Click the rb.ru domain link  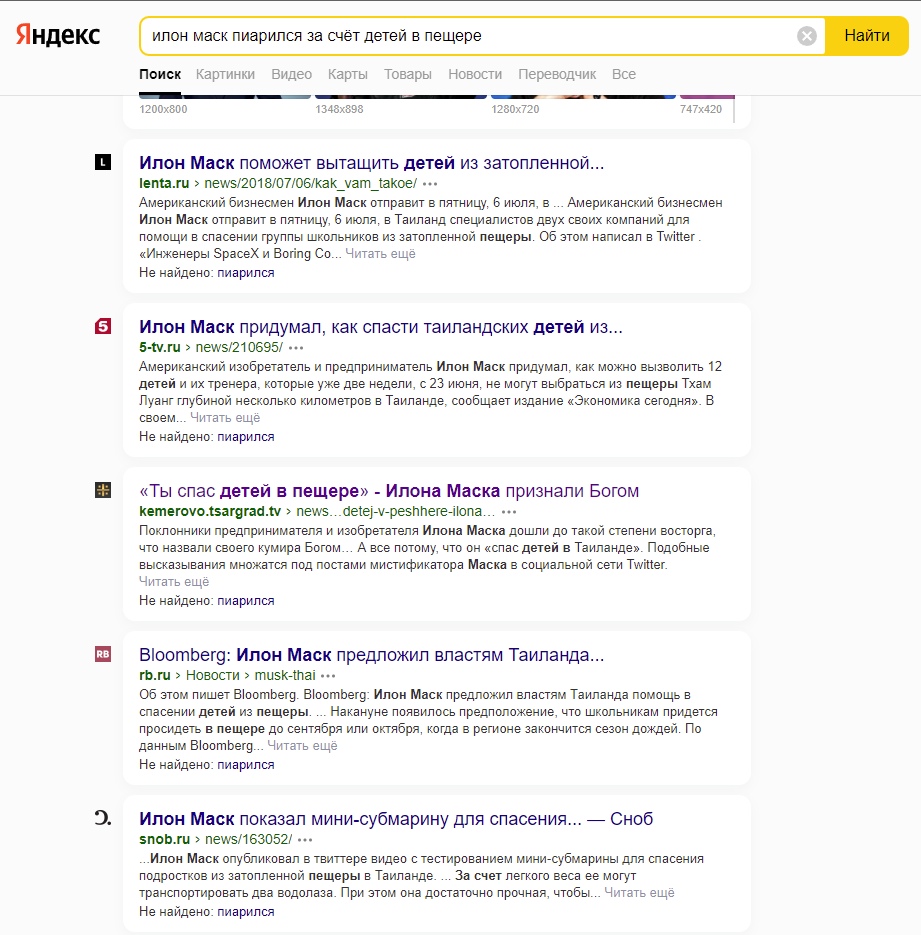(x=154, y=675)
